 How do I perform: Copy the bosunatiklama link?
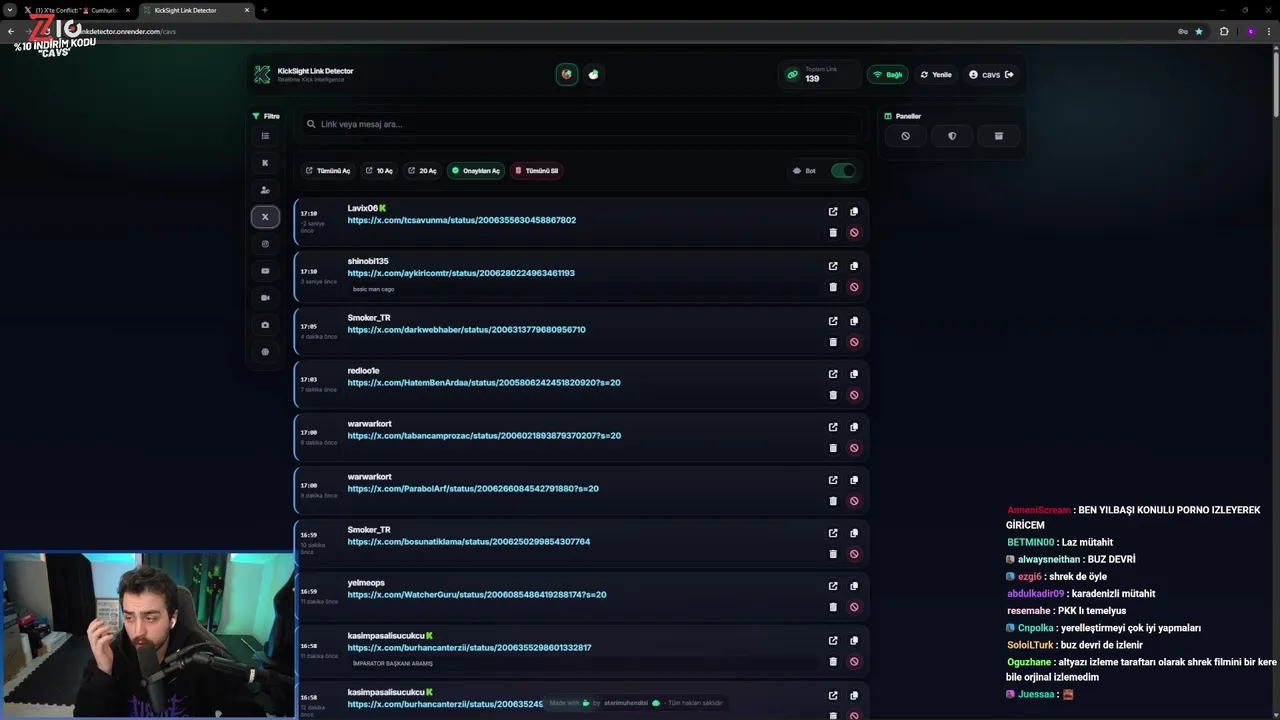point(854,533)
